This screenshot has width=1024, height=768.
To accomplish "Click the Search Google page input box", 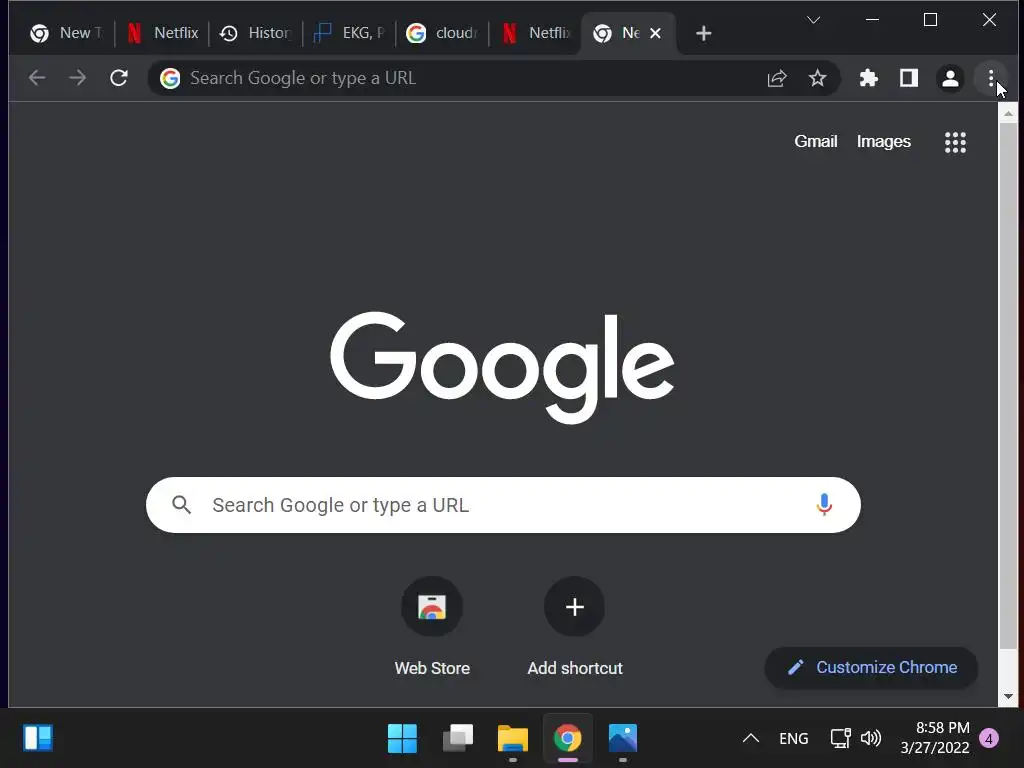I will [504, 505].
